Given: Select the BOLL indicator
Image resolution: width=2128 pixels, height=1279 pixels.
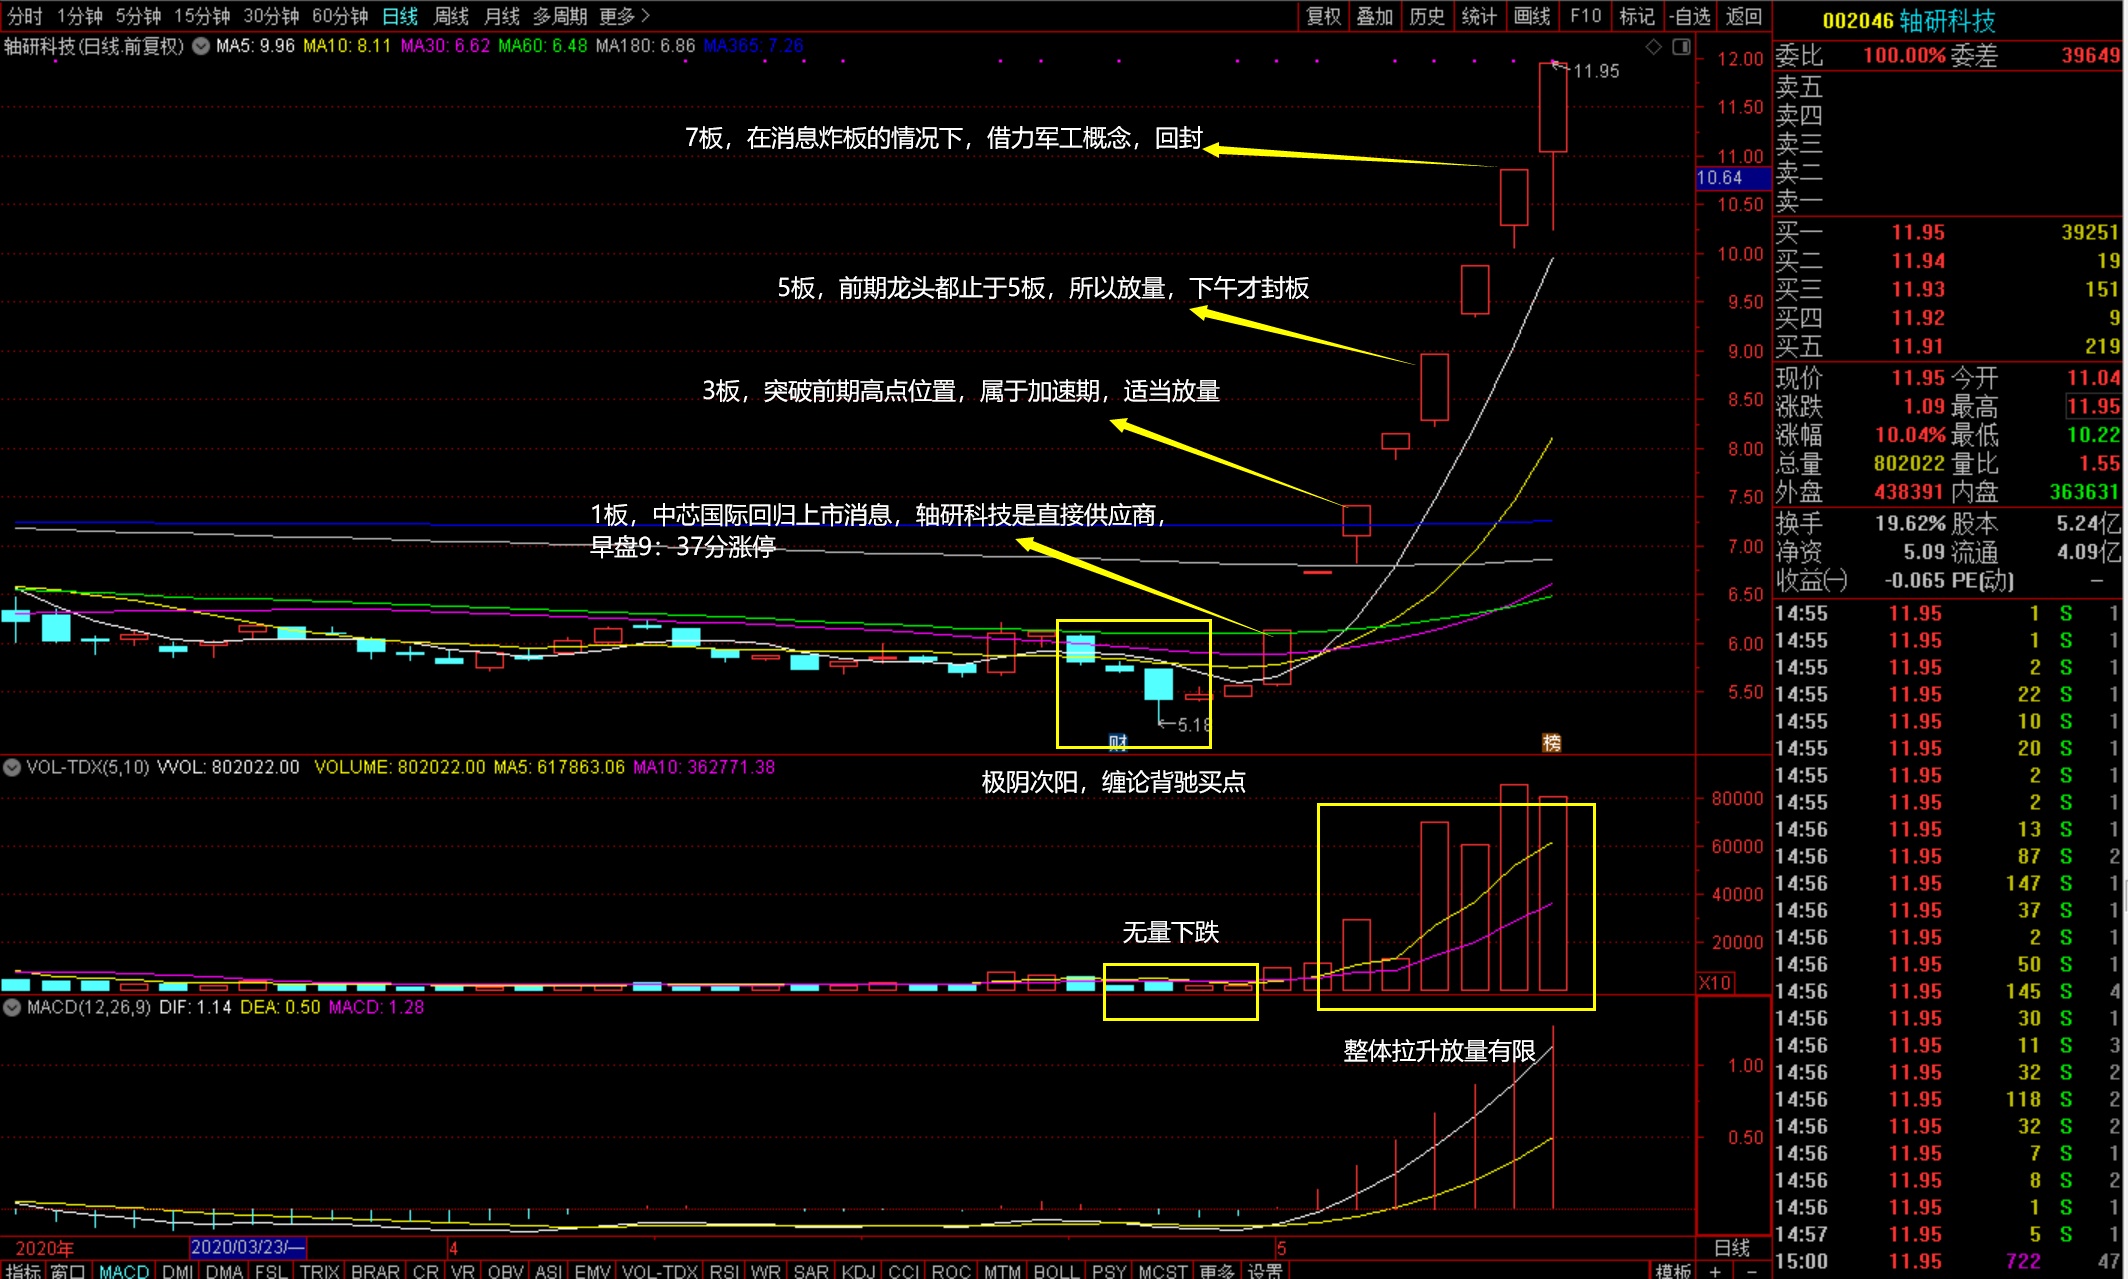Looking at the screenshot, I should 1055,1271.
